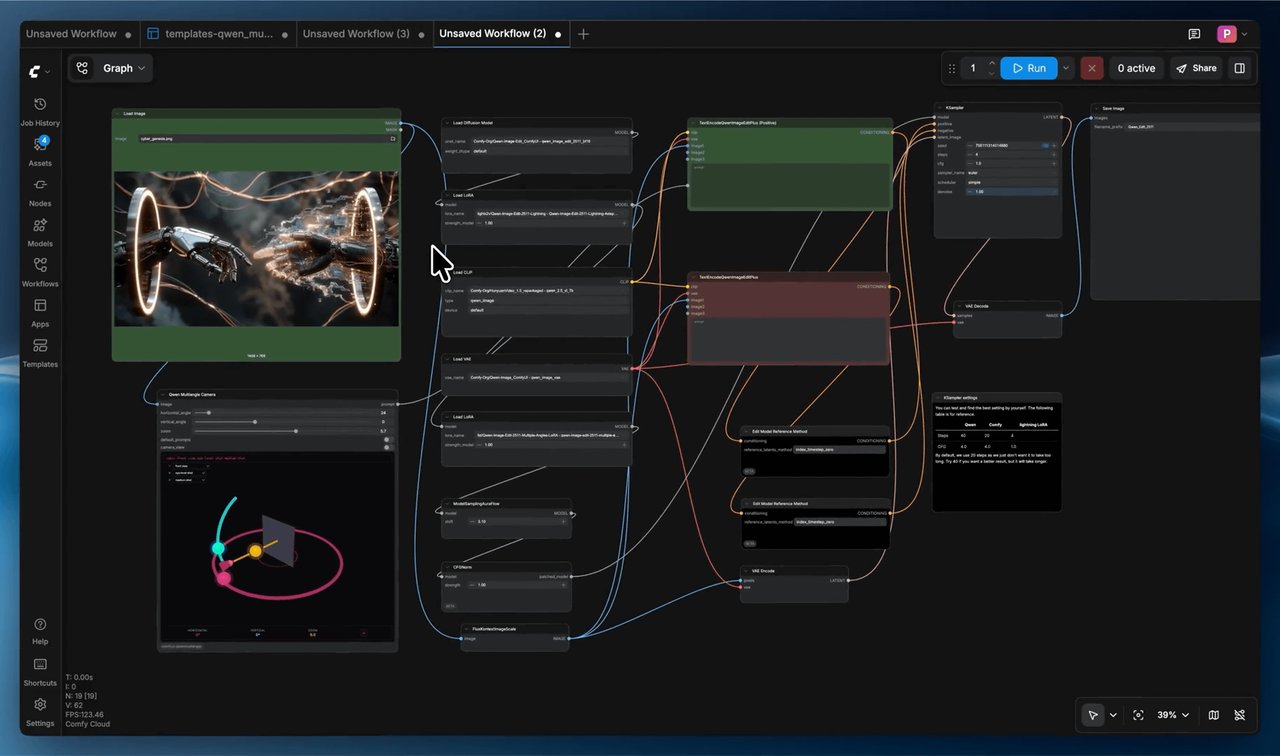This screenshot has height=756, width=1280.
Task: Open the templates-qwen_mu... tab
Action: pyautogui.click(x=222, y=33)
